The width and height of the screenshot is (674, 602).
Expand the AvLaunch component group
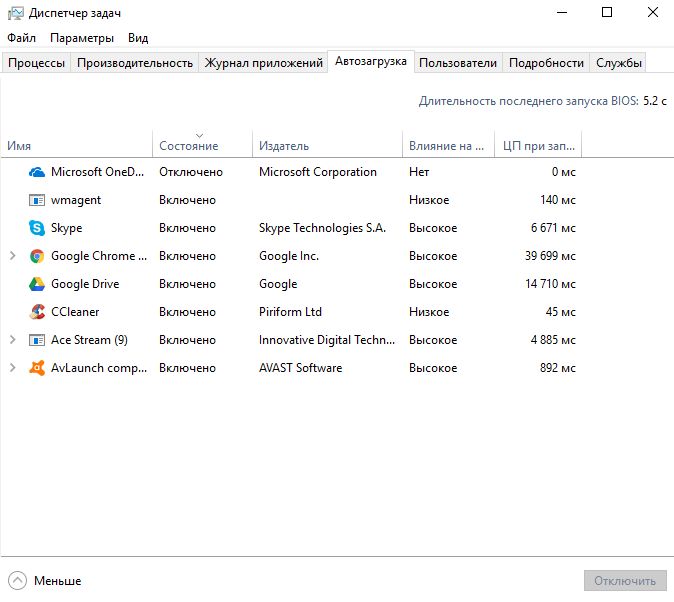[x=12, y=368]
